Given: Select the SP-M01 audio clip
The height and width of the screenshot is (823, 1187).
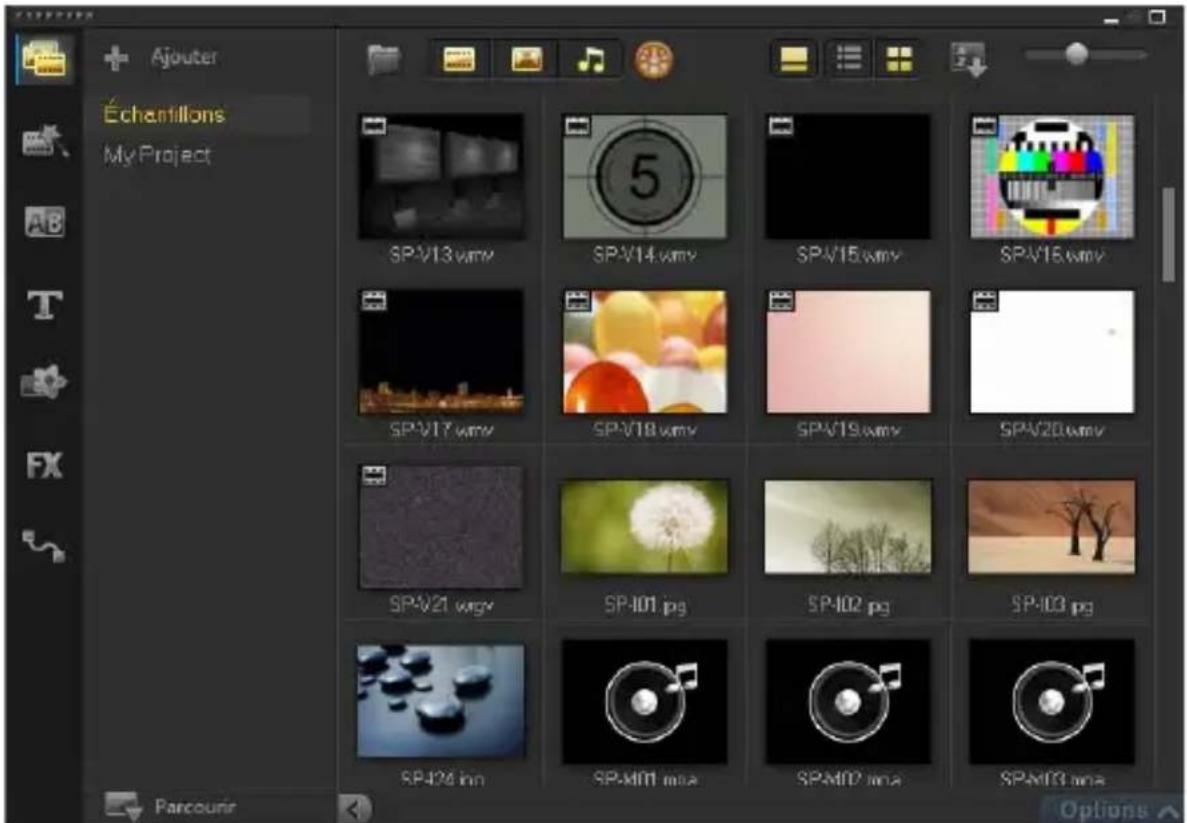Looking at the screenshot, I should coord(645,702).
